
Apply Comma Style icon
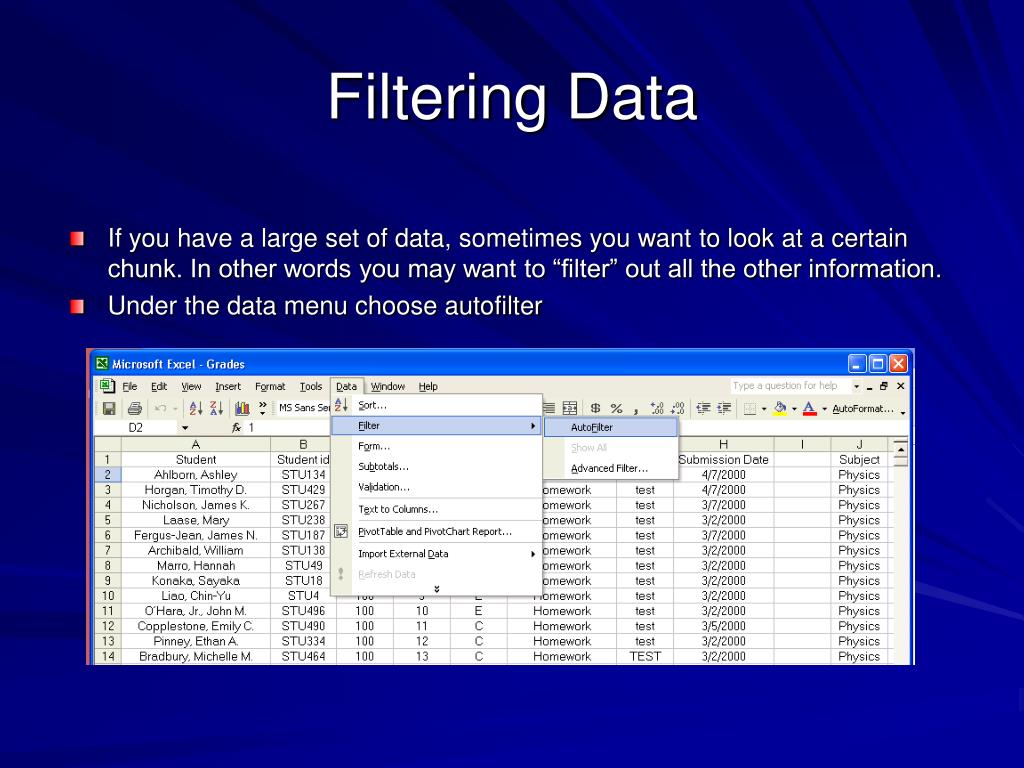pos(635,409)
